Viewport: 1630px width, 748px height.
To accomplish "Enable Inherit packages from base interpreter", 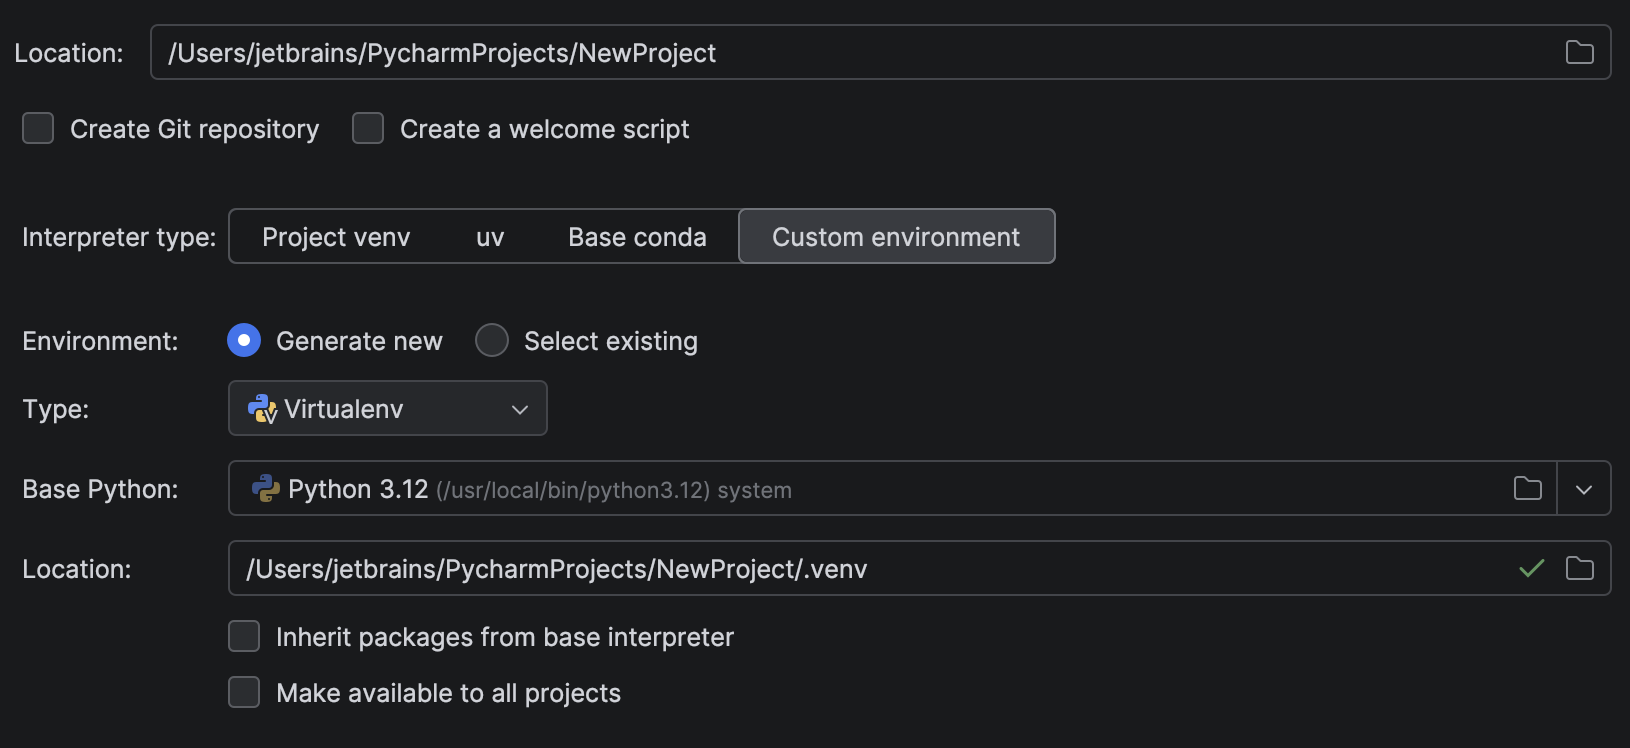I will click(244, 636).
